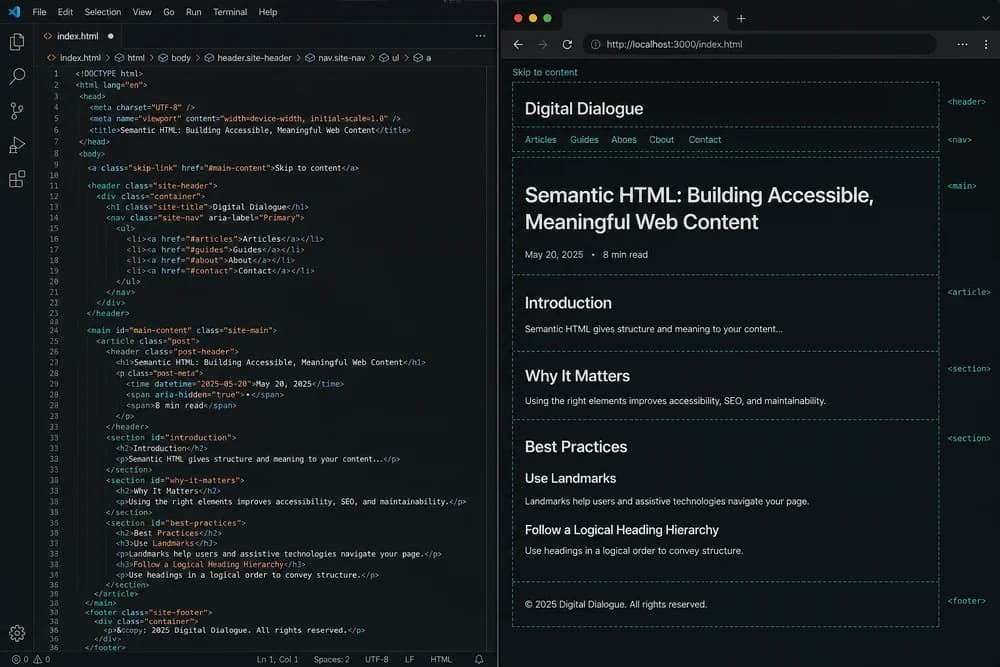
Task: Open the File menu
Action: pyautogui.click(x=40, y=11)
